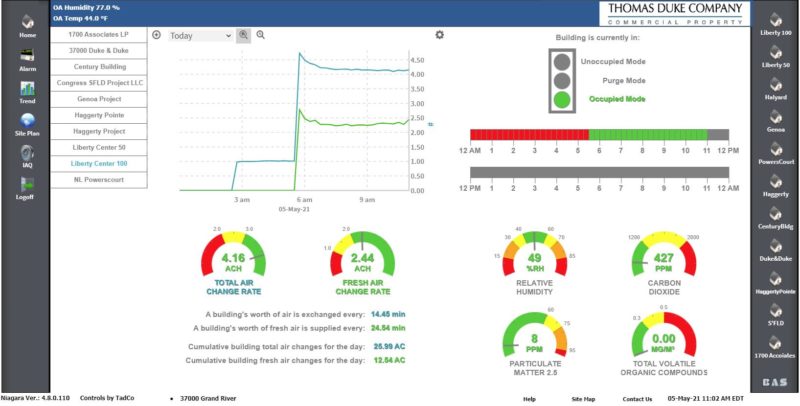
Task: Open chart settings gear icon
Action: click(439, 35)
